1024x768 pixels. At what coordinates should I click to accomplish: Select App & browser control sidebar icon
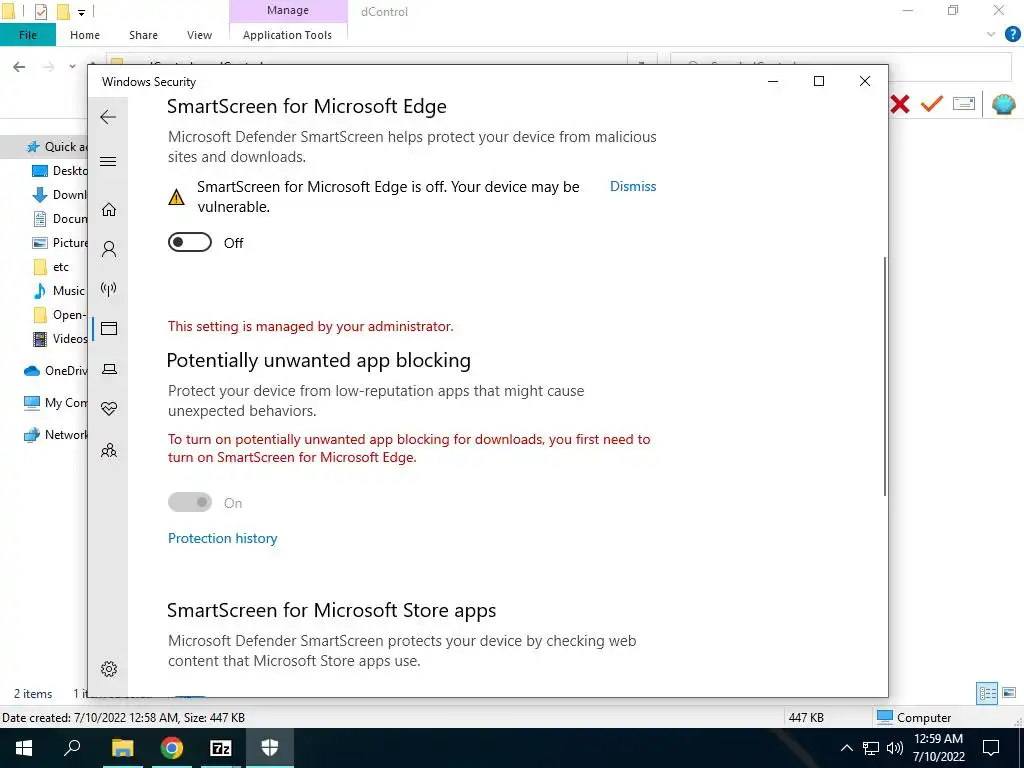(108, 328)
